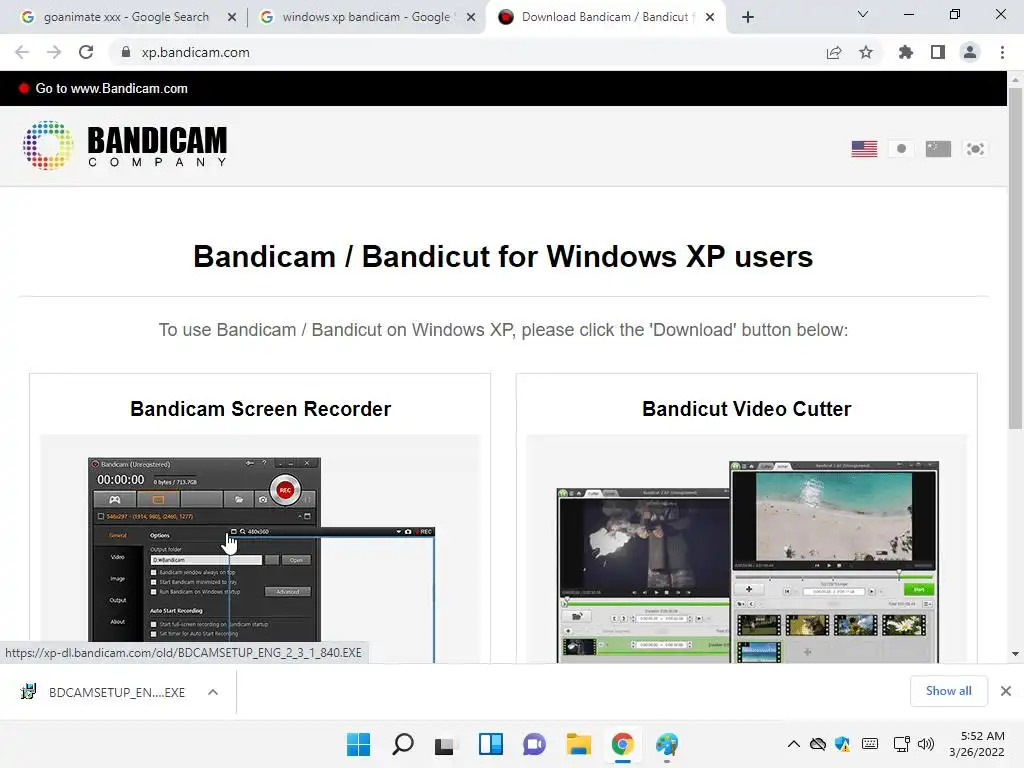Switch to goanimate xxx Google Search tab

coord(127,17)
